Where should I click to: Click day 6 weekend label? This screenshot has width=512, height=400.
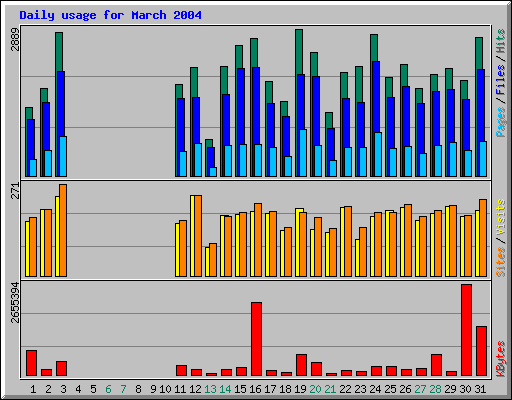coord(108,389)
